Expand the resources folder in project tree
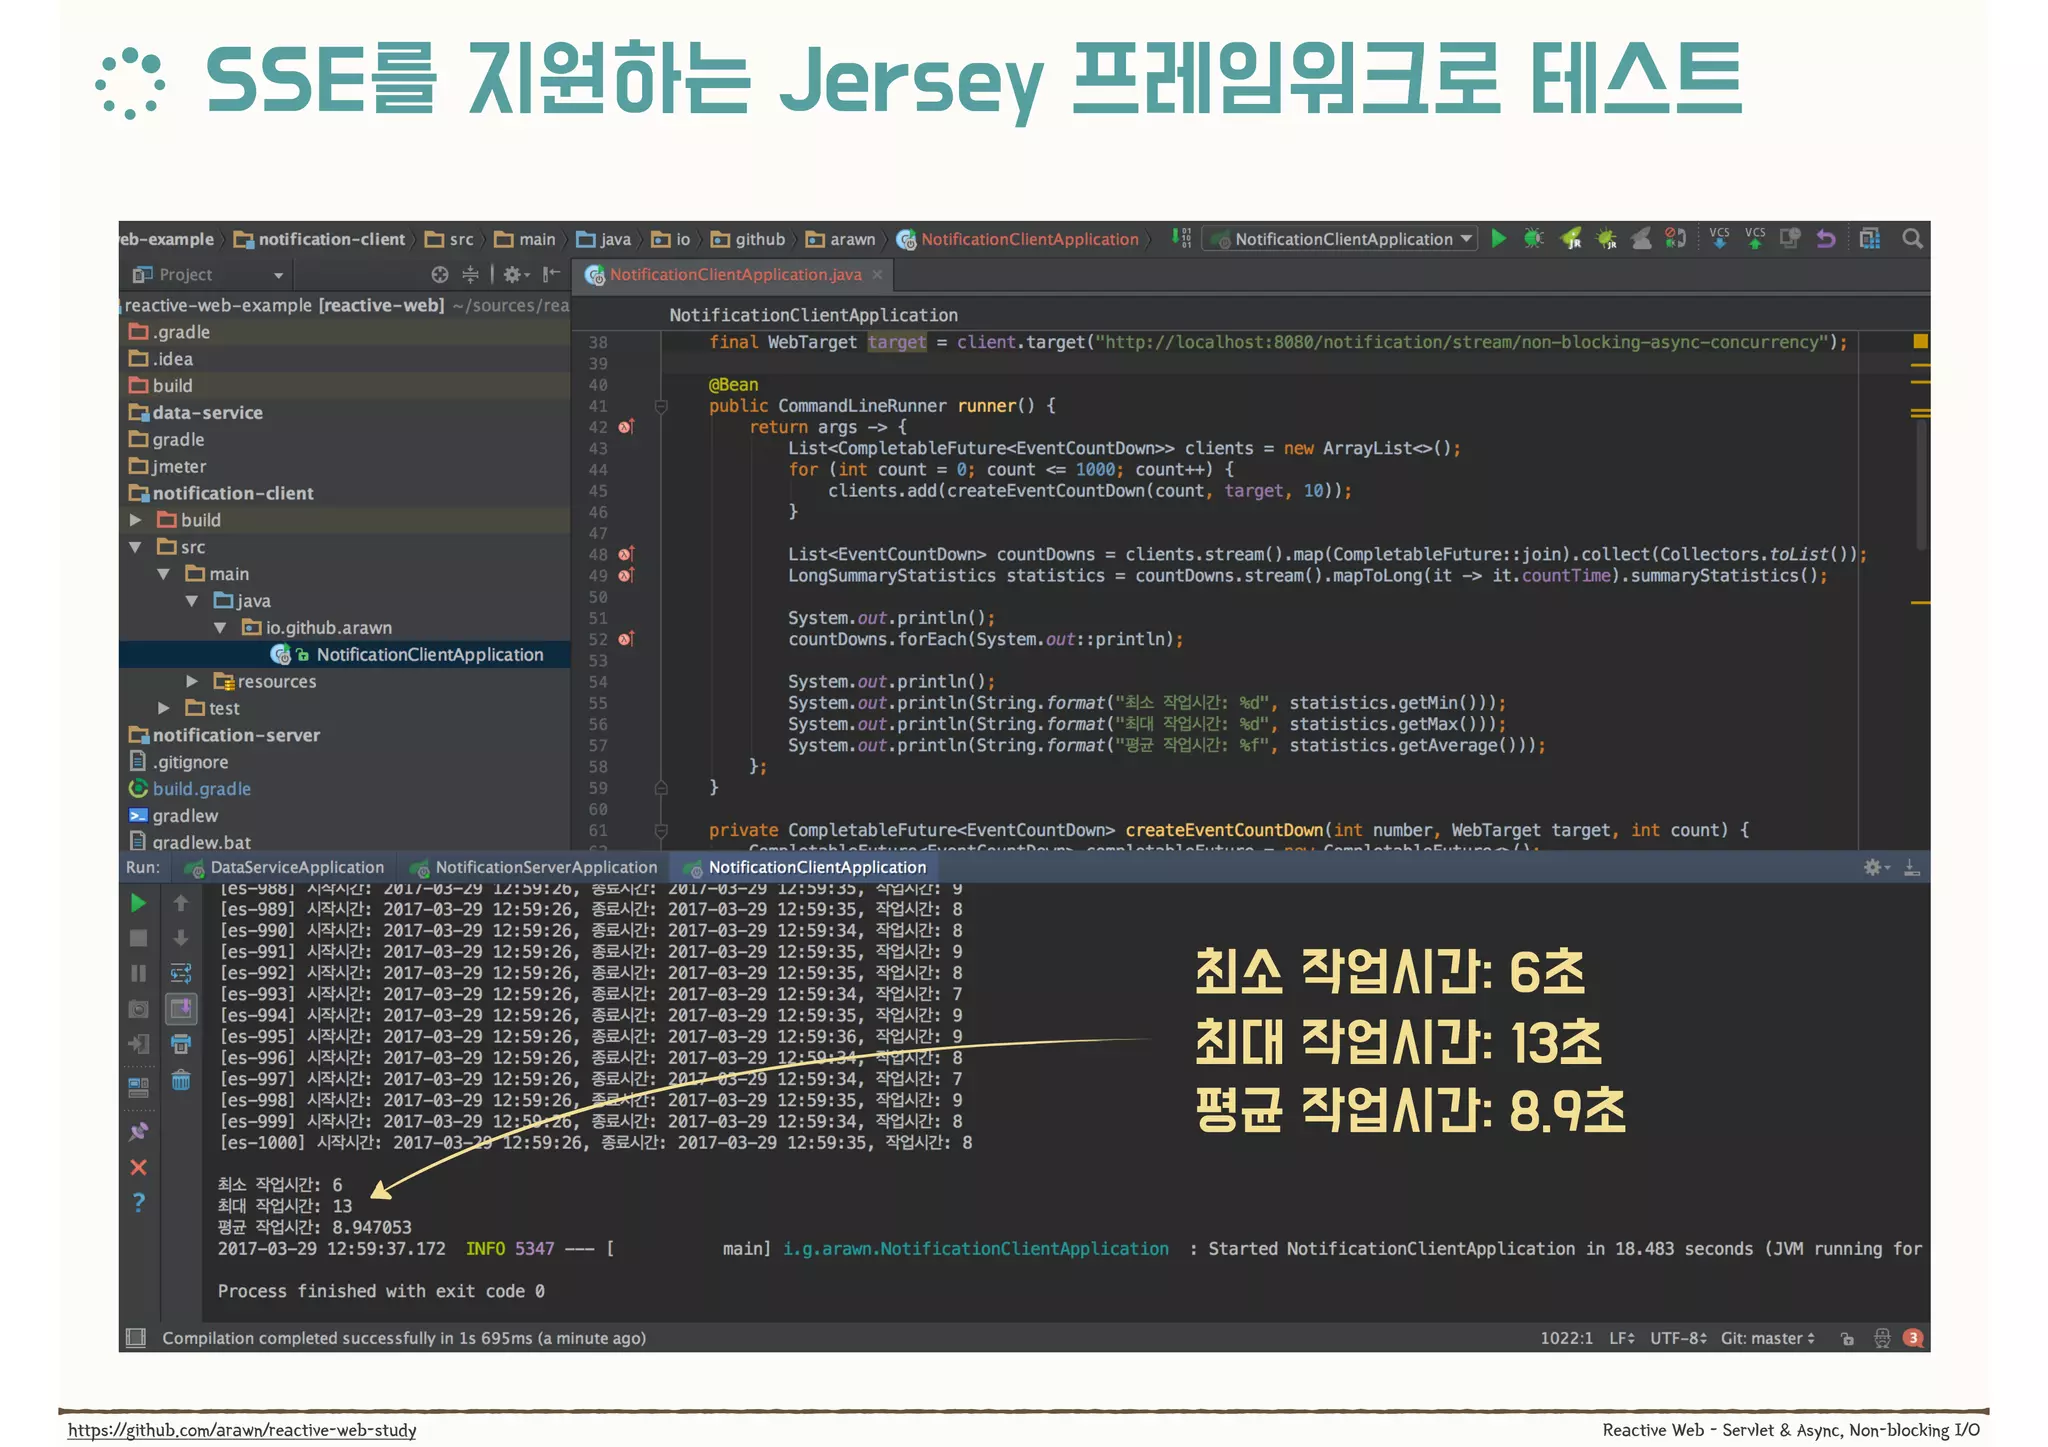2048x1447 pixels. pos(192,681)
